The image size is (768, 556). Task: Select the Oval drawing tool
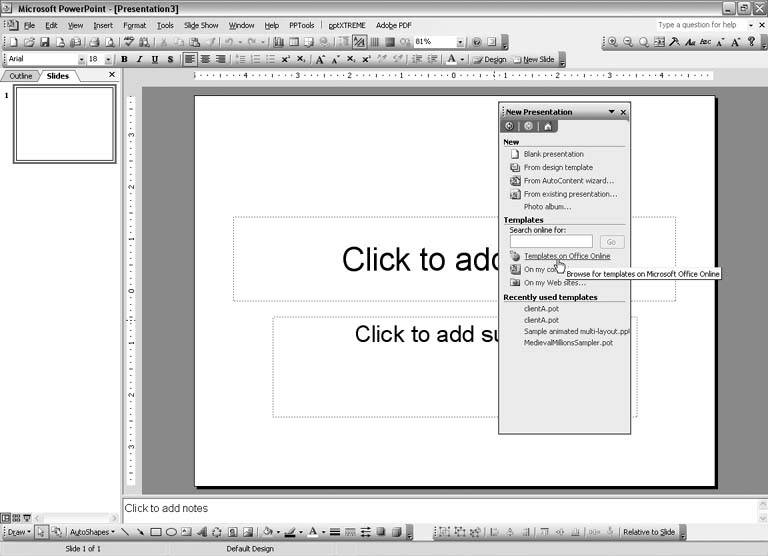coord(171,532)
